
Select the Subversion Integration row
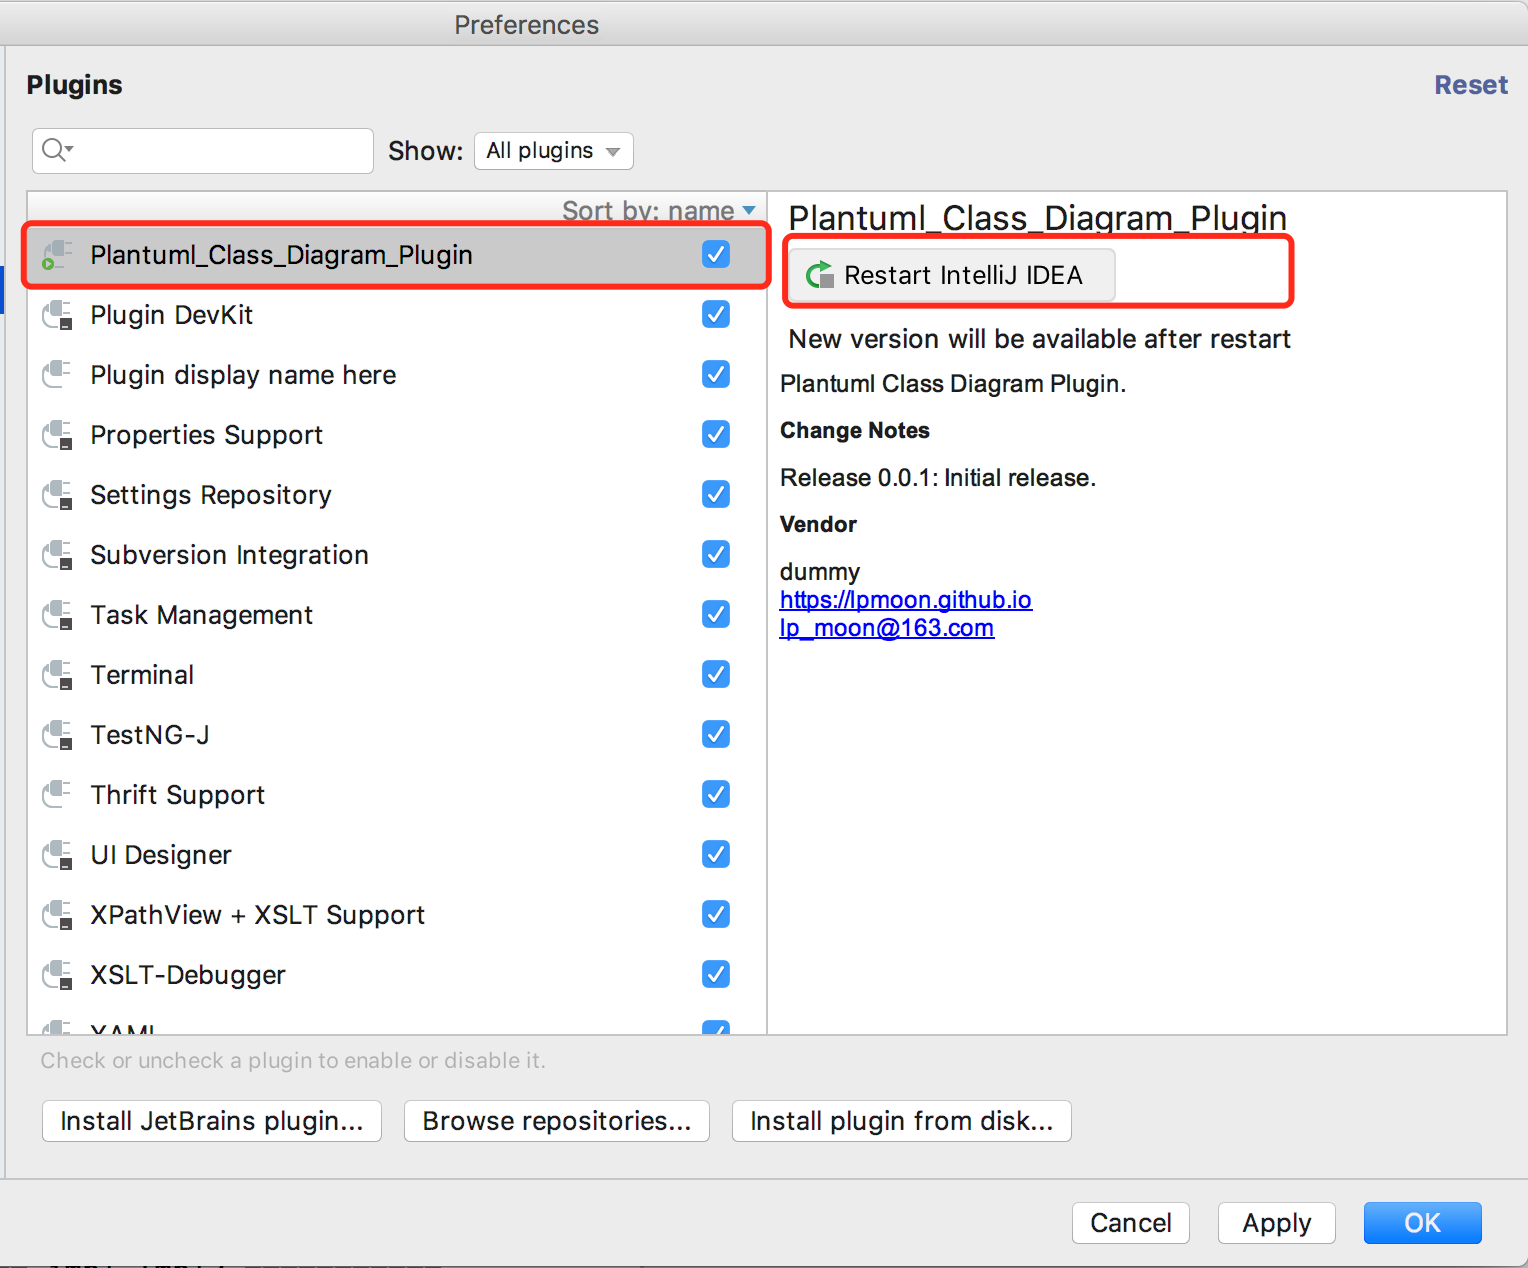[x=397, y=555]
